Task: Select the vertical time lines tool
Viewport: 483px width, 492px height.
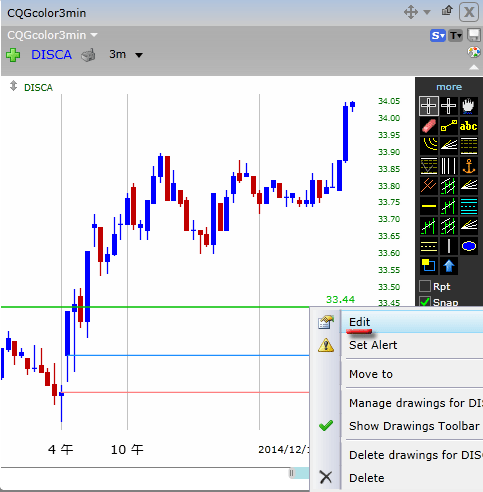Action: (449, 166)
